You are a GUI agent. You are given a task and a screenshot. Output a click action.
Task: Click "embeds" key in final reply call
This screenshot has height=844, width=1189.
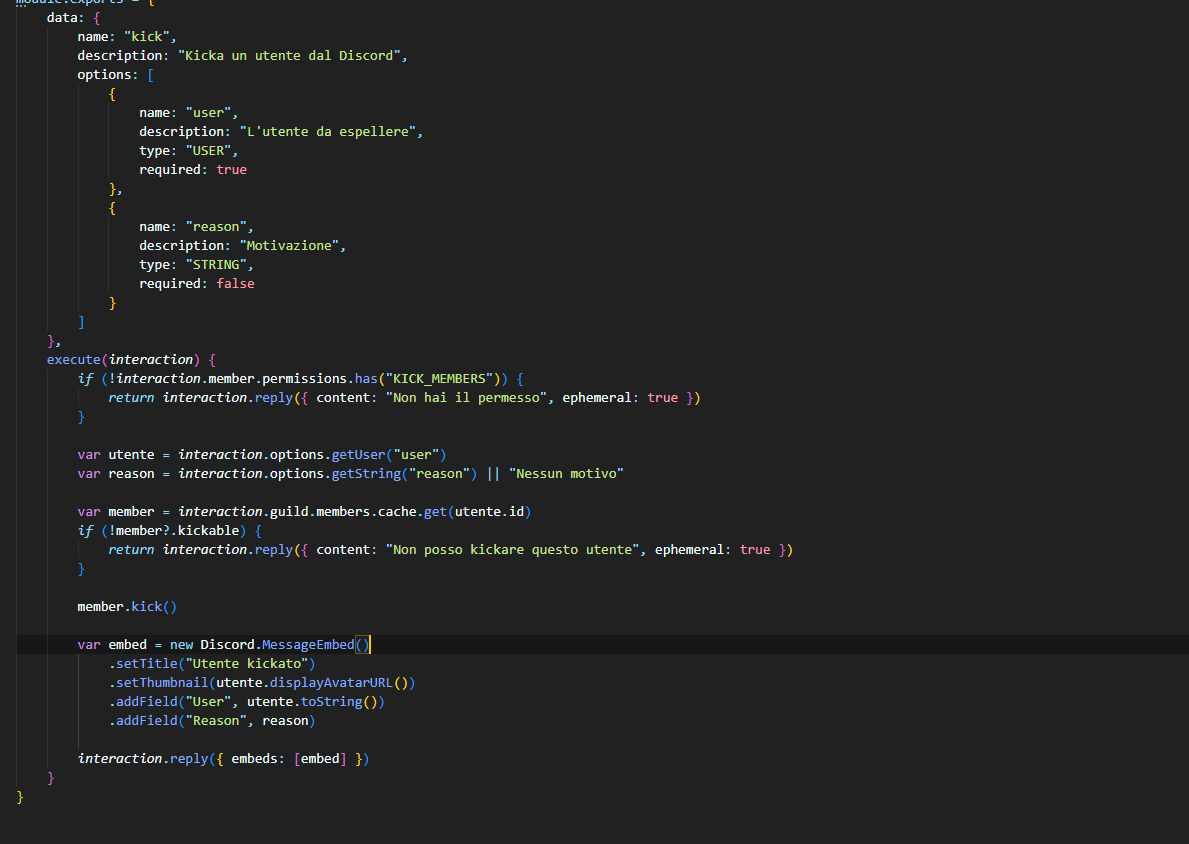(x=254, y=758)
